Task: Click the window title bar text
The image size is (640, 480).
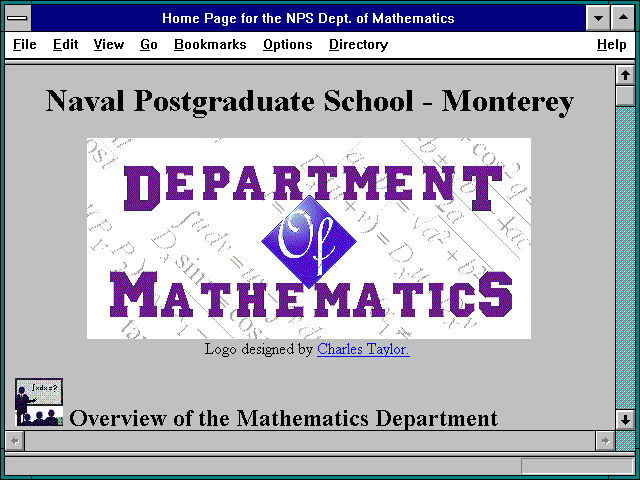Action: click(308, 18)
